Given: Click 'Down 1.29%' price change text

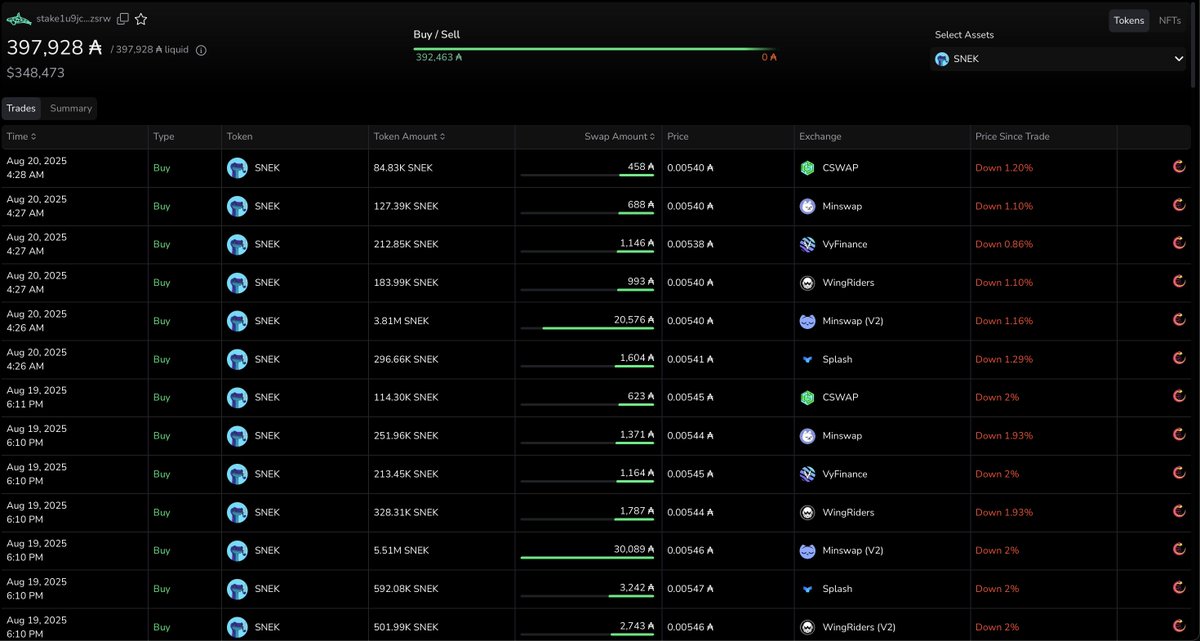Looking at the screenshot, I should [x=1004, y=359].
